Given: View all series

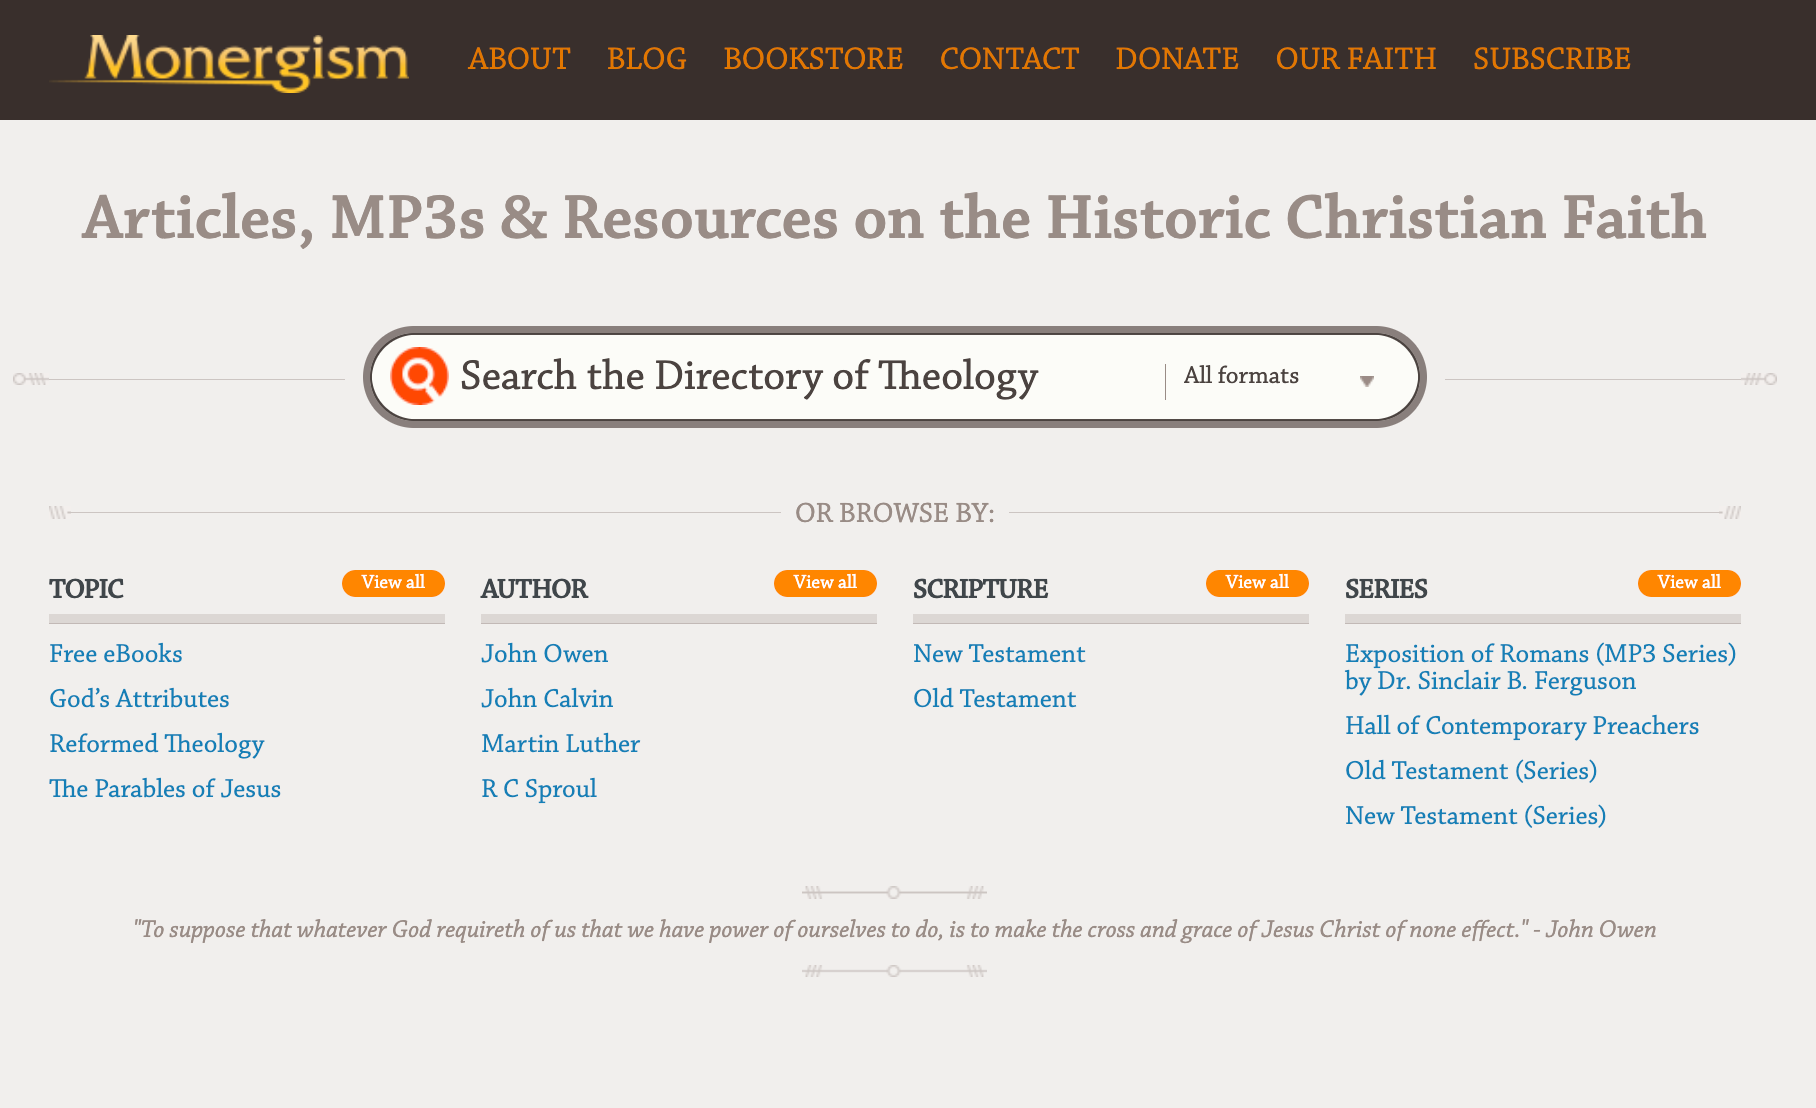Looking at the screenshot, I should (x=1689, y=583).
